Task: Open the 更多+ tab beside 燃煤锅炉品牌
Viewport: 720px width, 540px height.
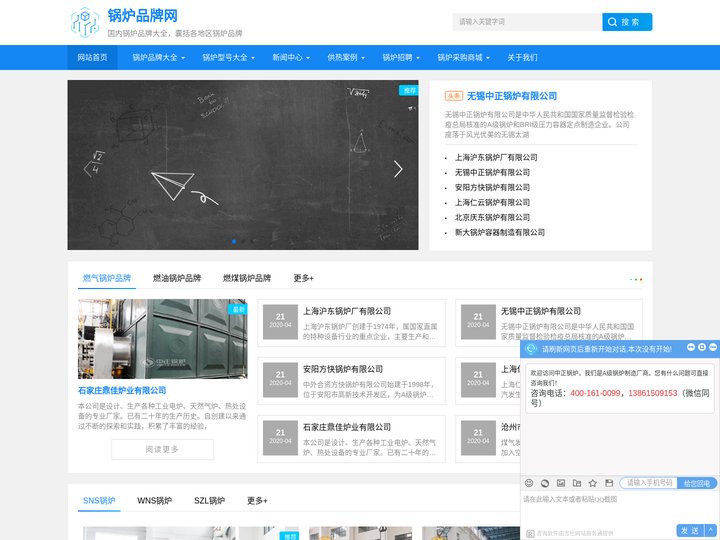Action: (304, 278)
